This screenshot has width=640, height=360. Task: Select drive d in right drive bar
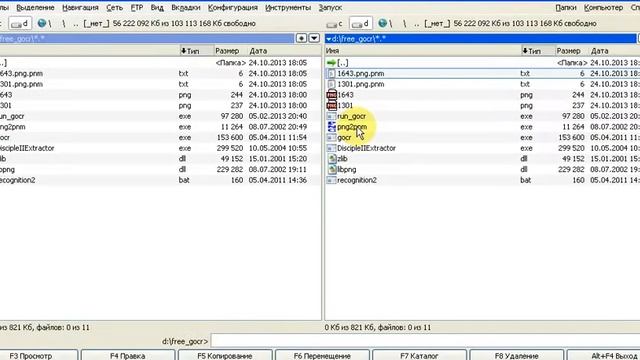coord(361,24)
